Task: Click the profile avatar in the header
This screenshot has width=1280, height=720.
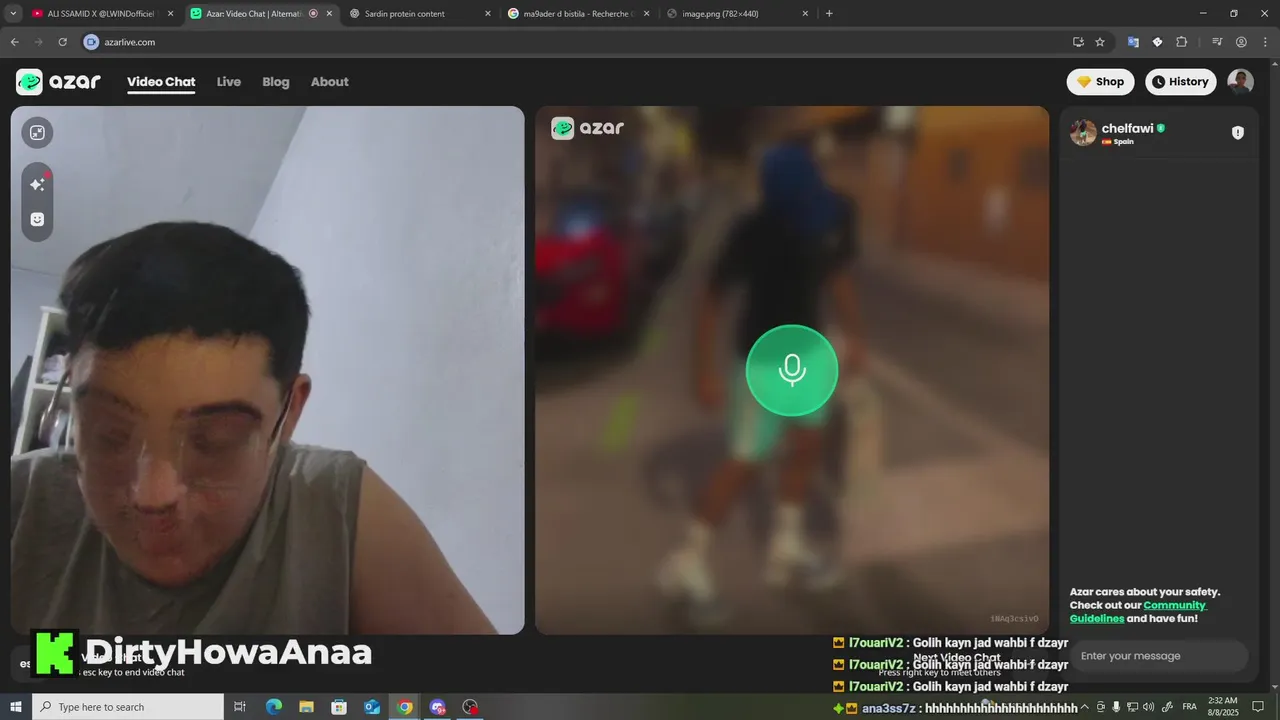Action: 1240,82
